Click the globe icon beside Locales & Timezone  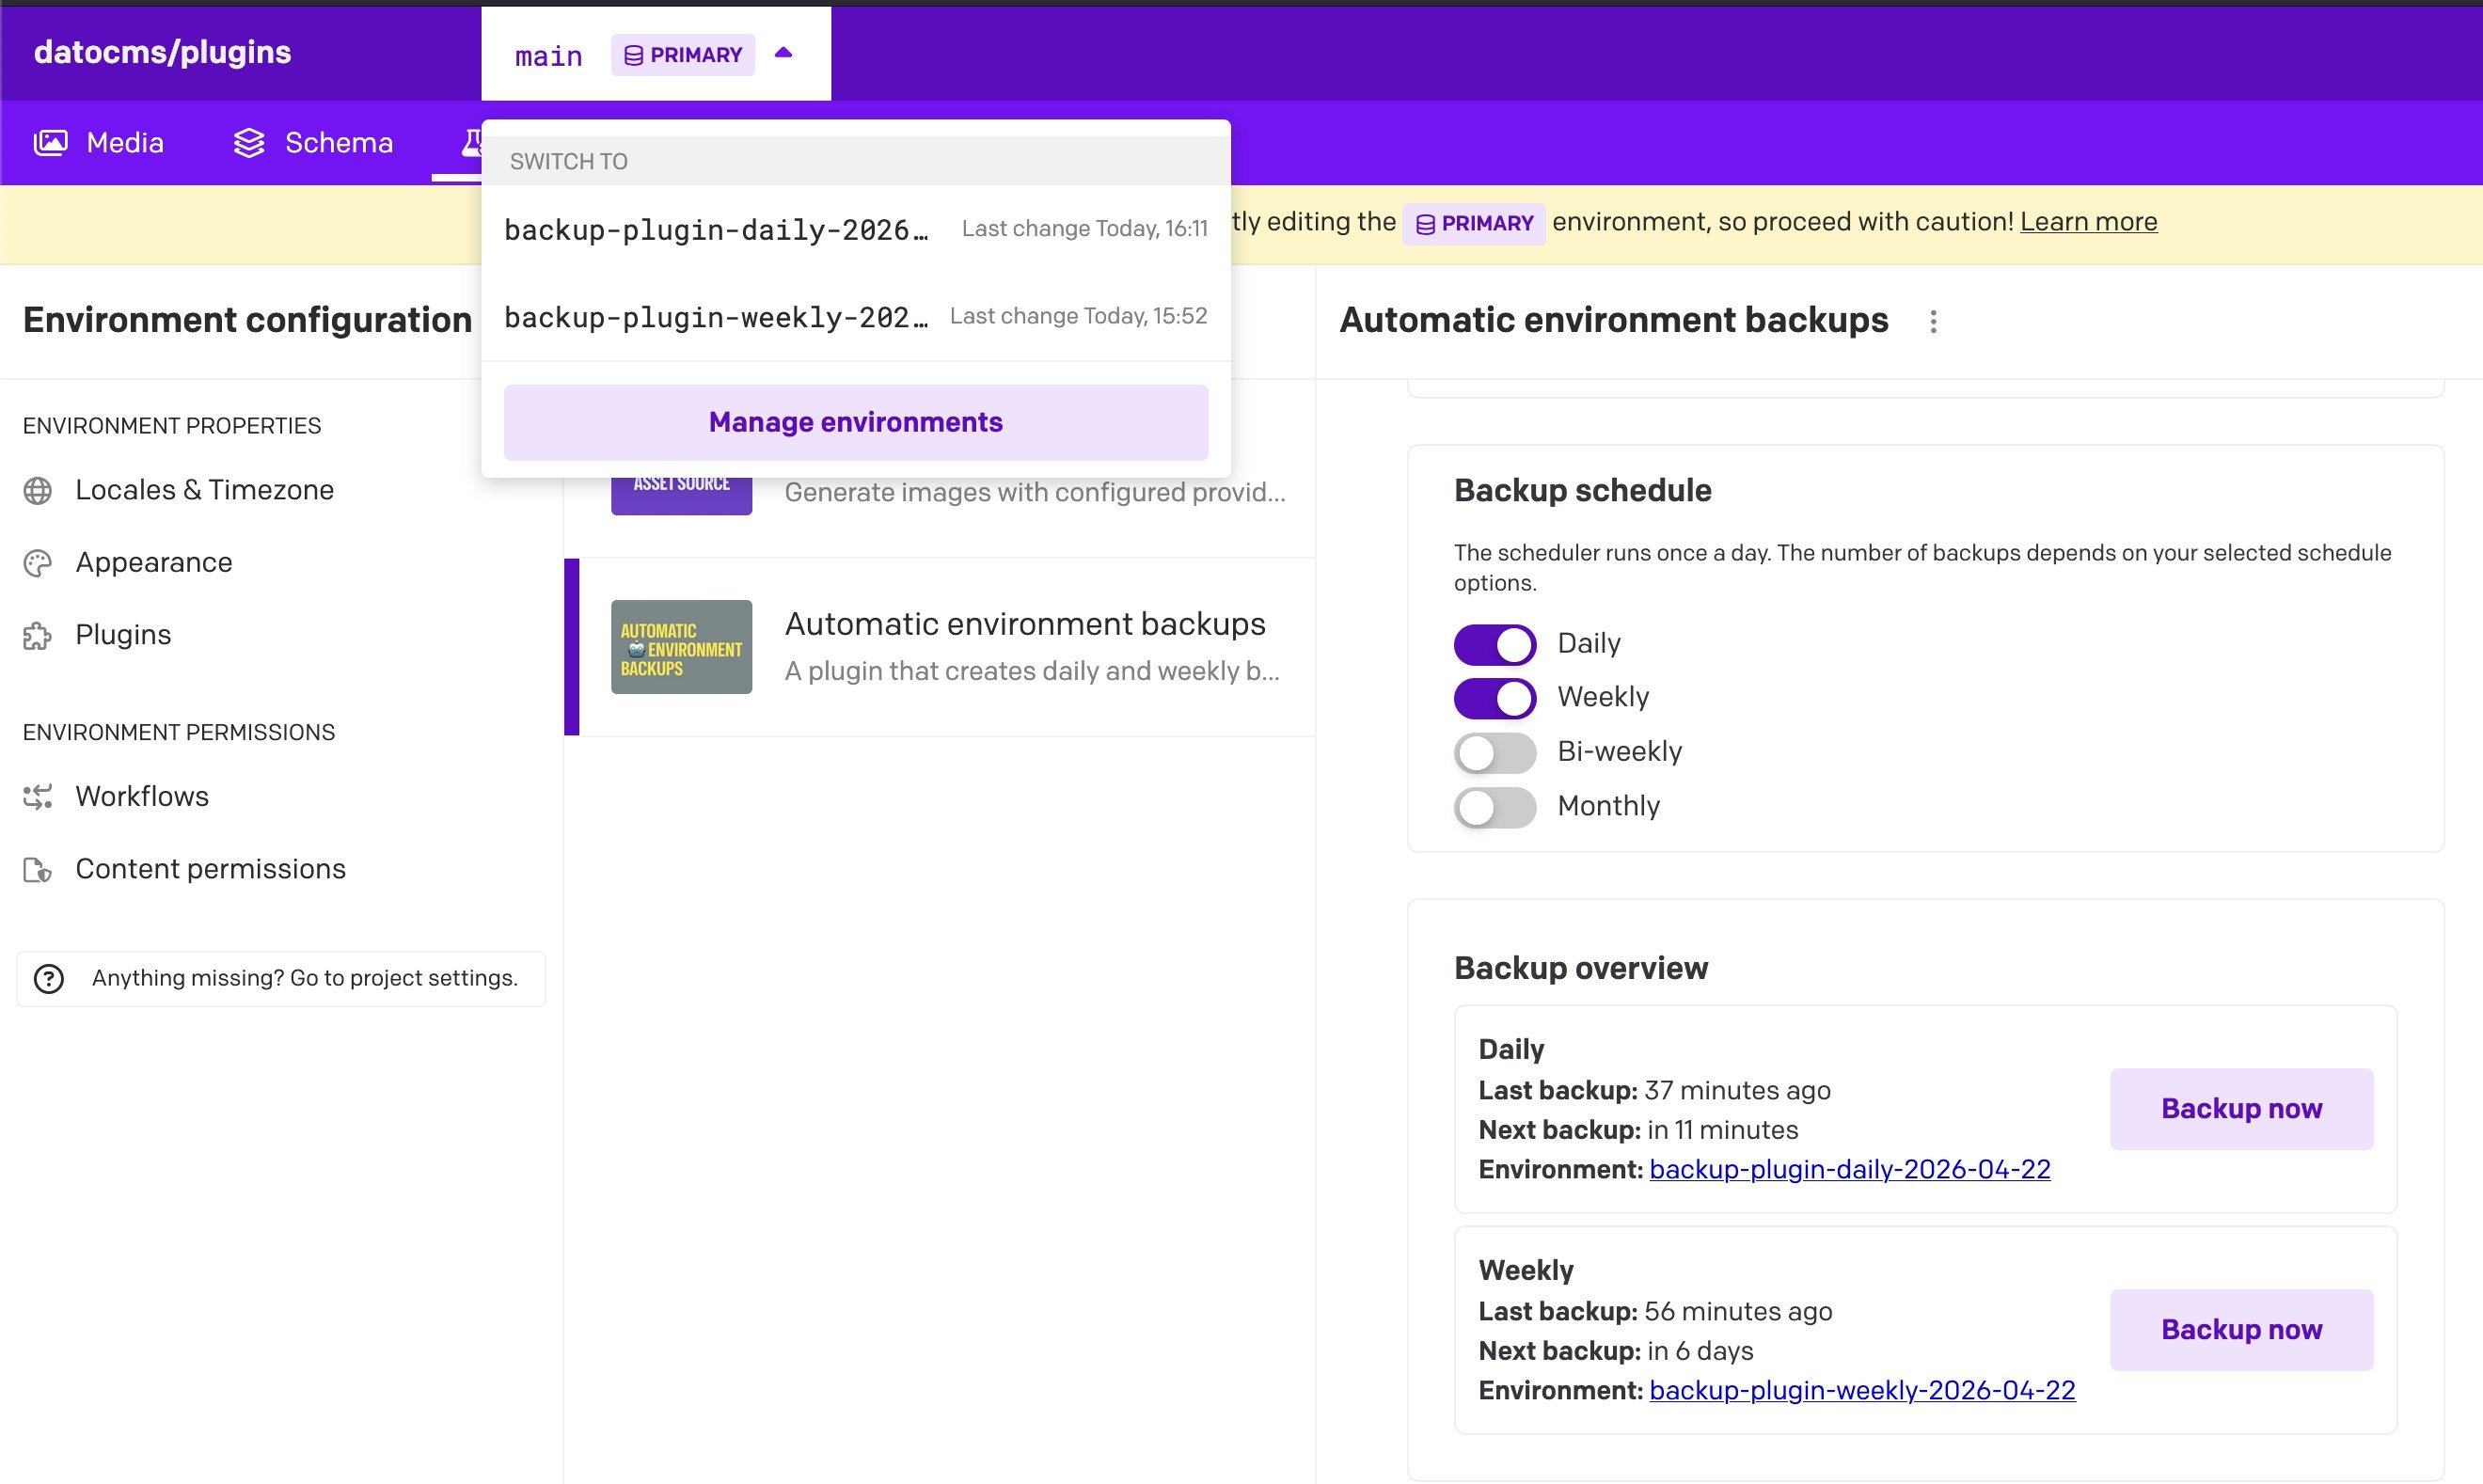(38, 491)
